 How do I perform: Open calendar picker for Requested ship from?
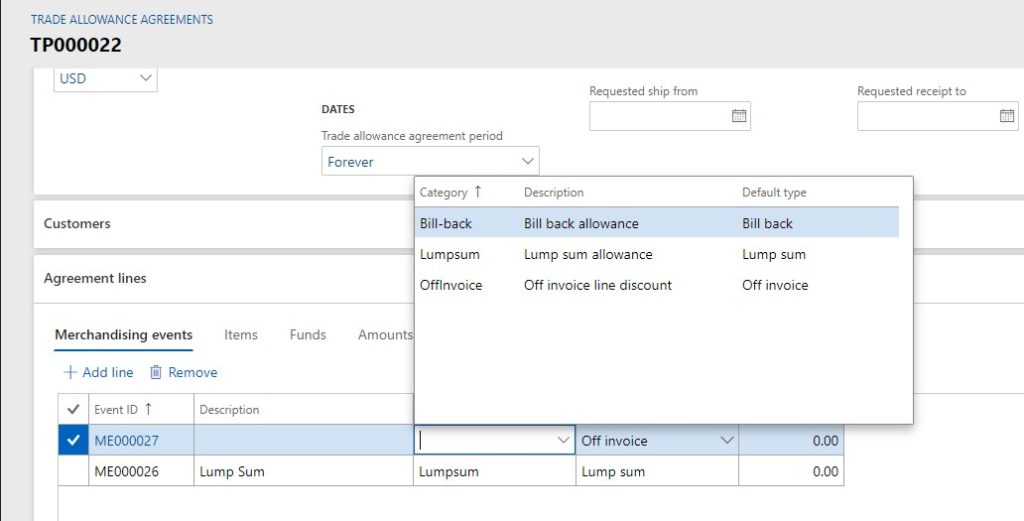click(x=739, y=116)
